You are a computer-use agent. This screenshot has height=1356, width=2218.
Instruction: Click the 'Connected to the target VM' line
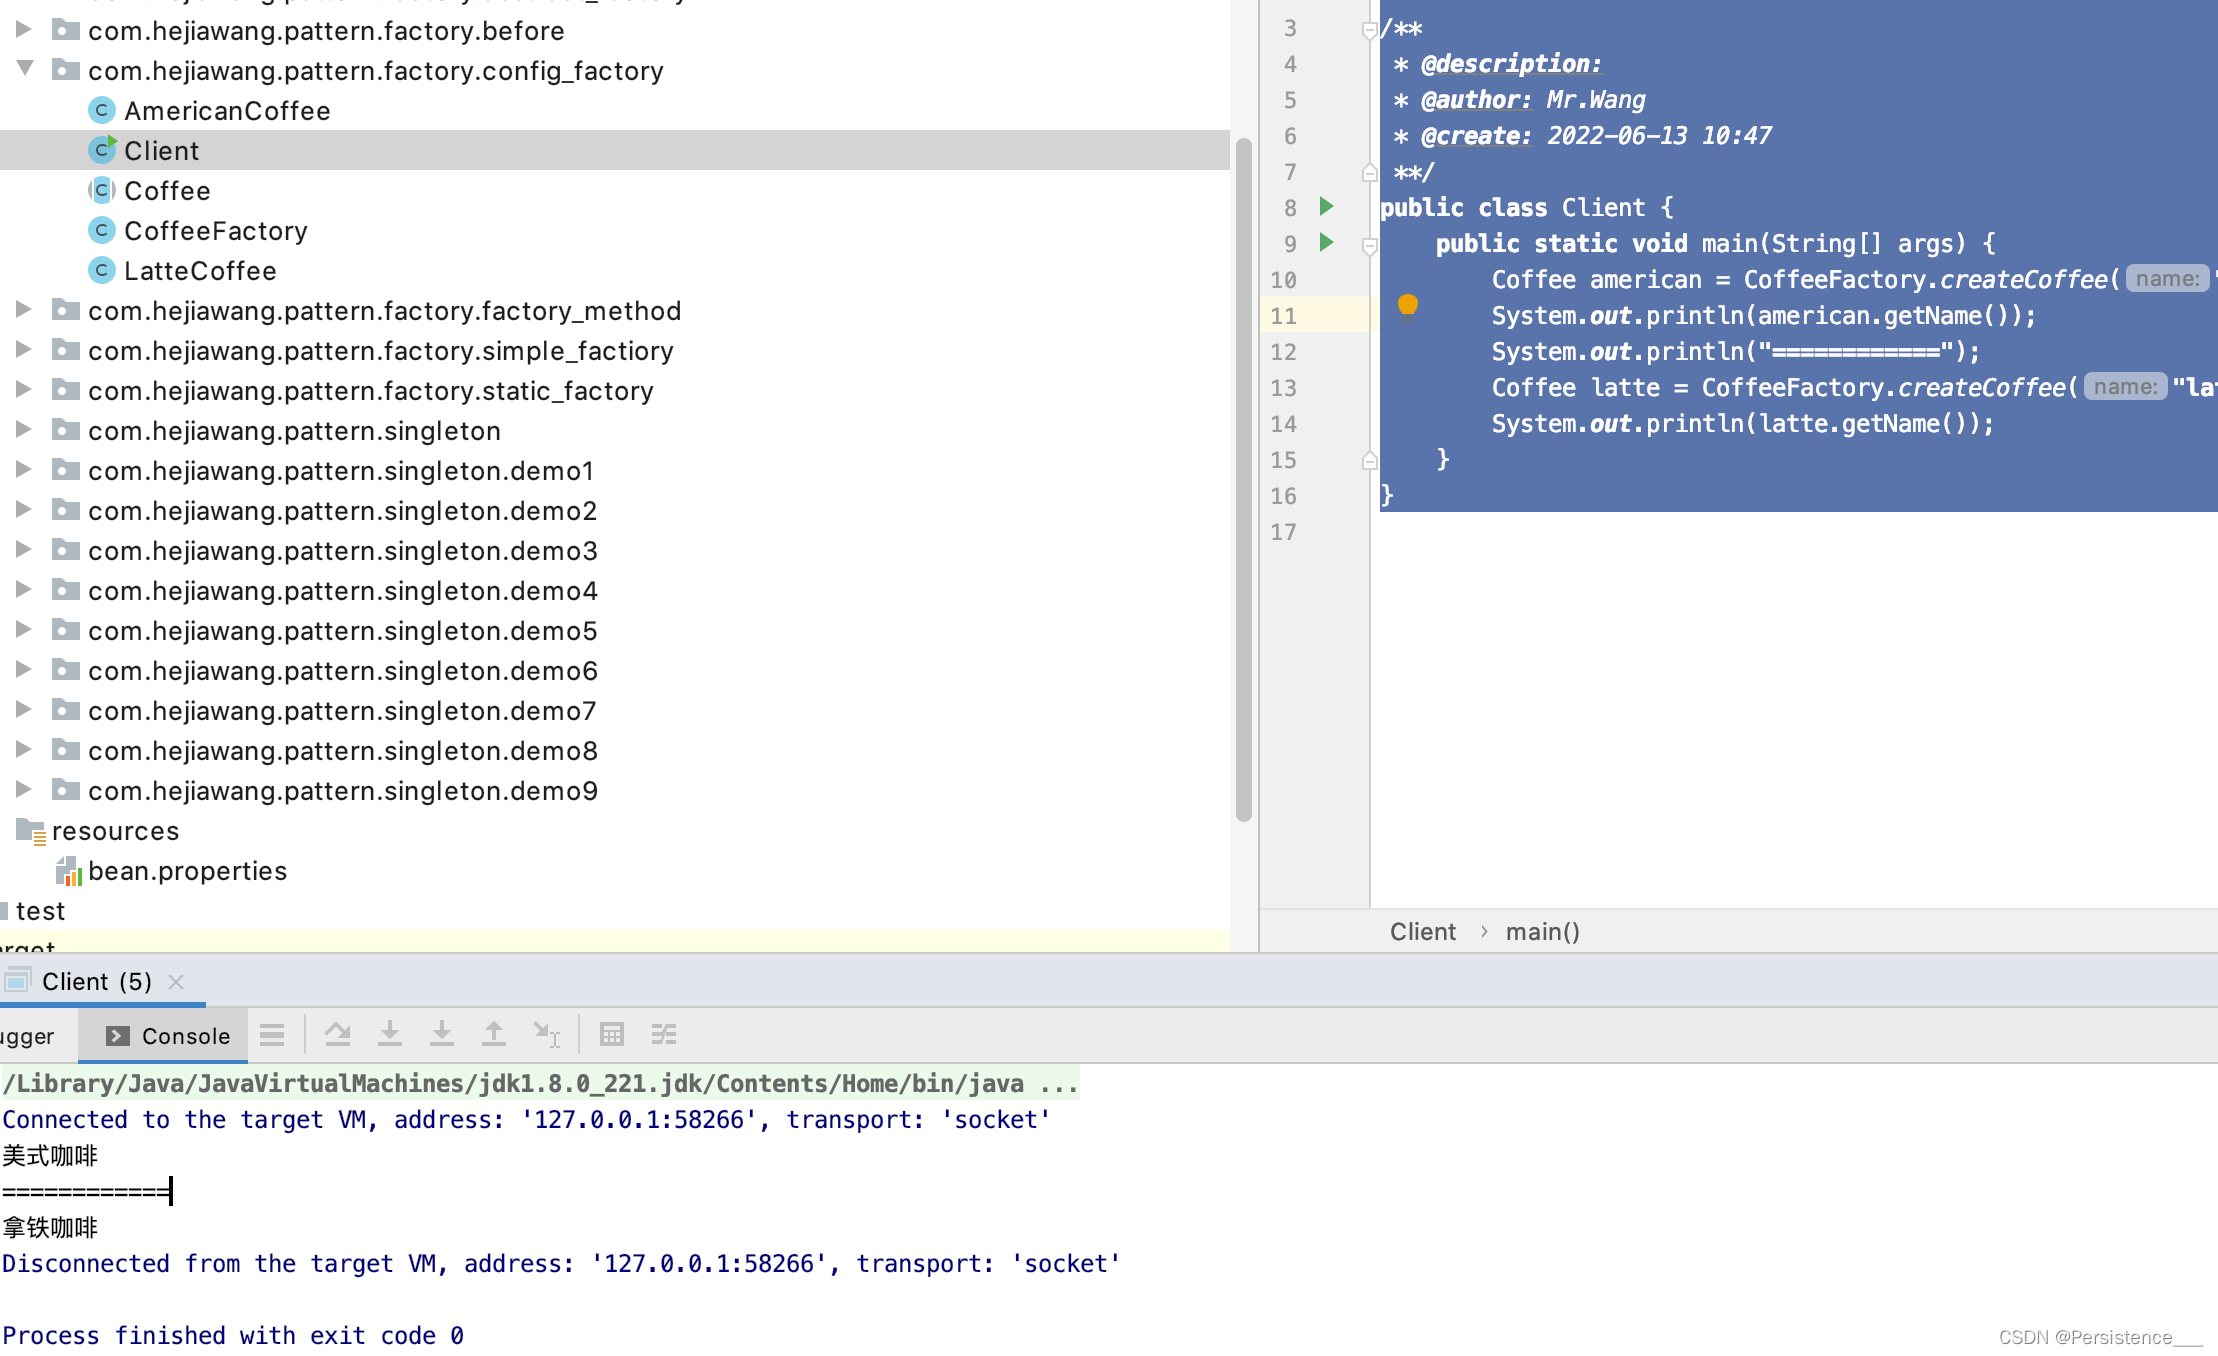pos(526,1120)
